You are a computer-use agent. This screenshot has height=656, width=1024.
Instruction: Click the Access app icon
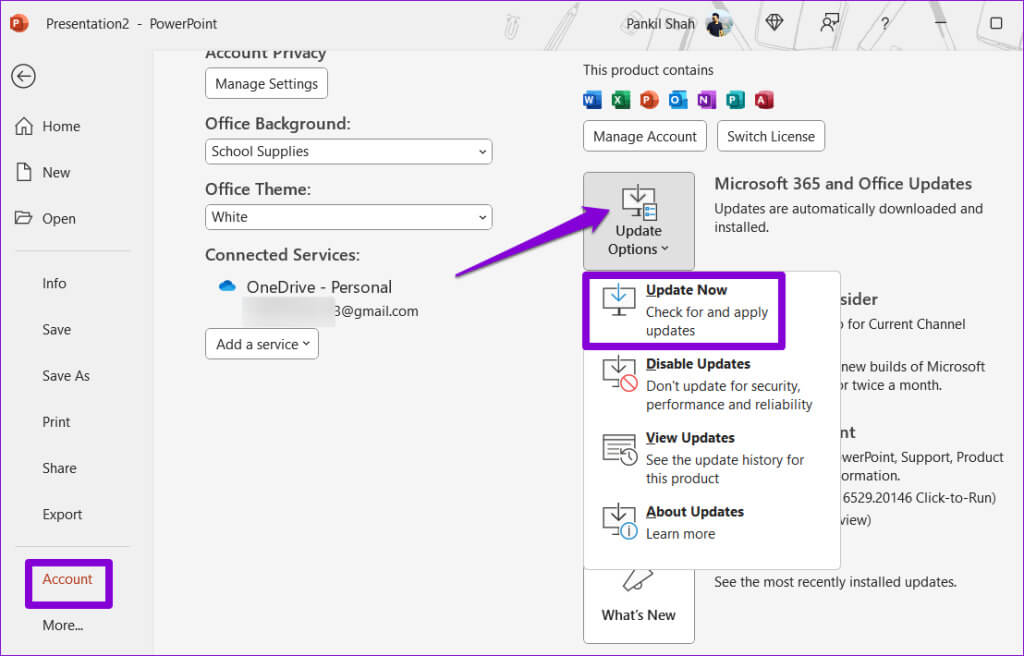(x=764, y=100)
